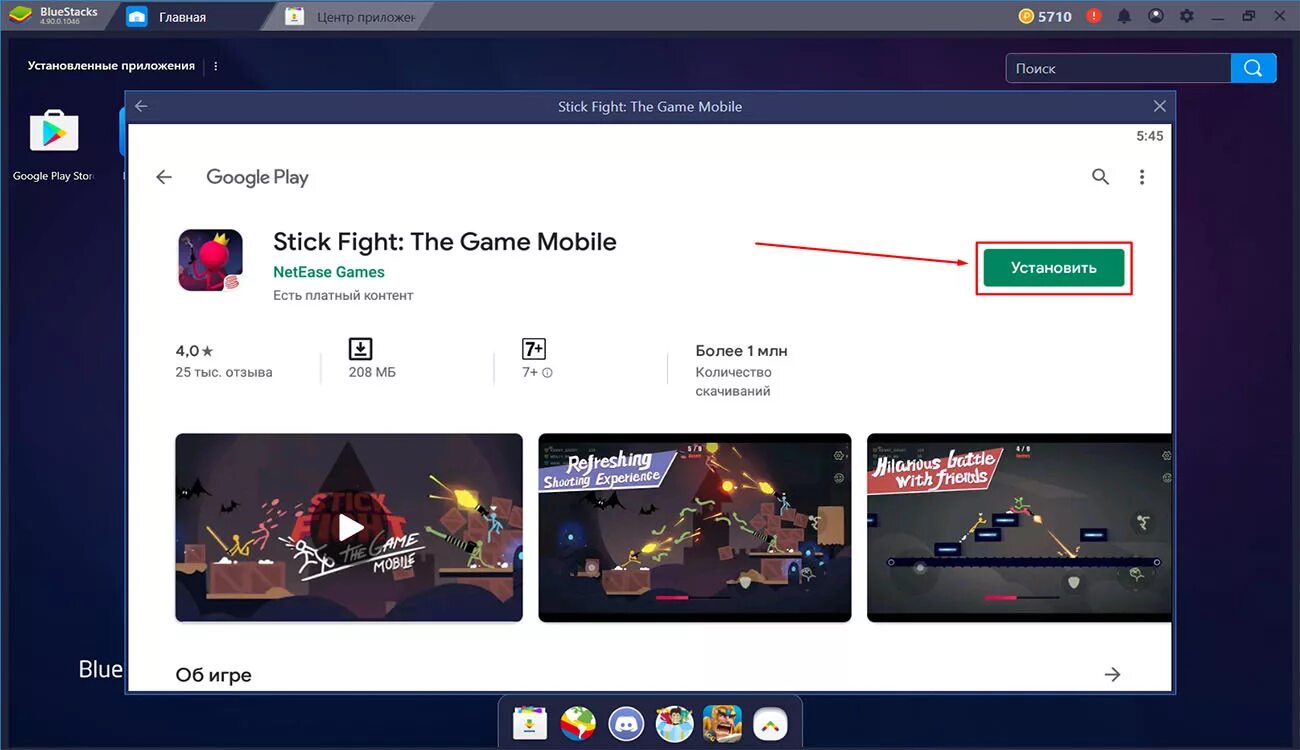The image size is (1300, 750).
Task: Click the 208 МБ download size icon
Action: [x=360, y=349]
